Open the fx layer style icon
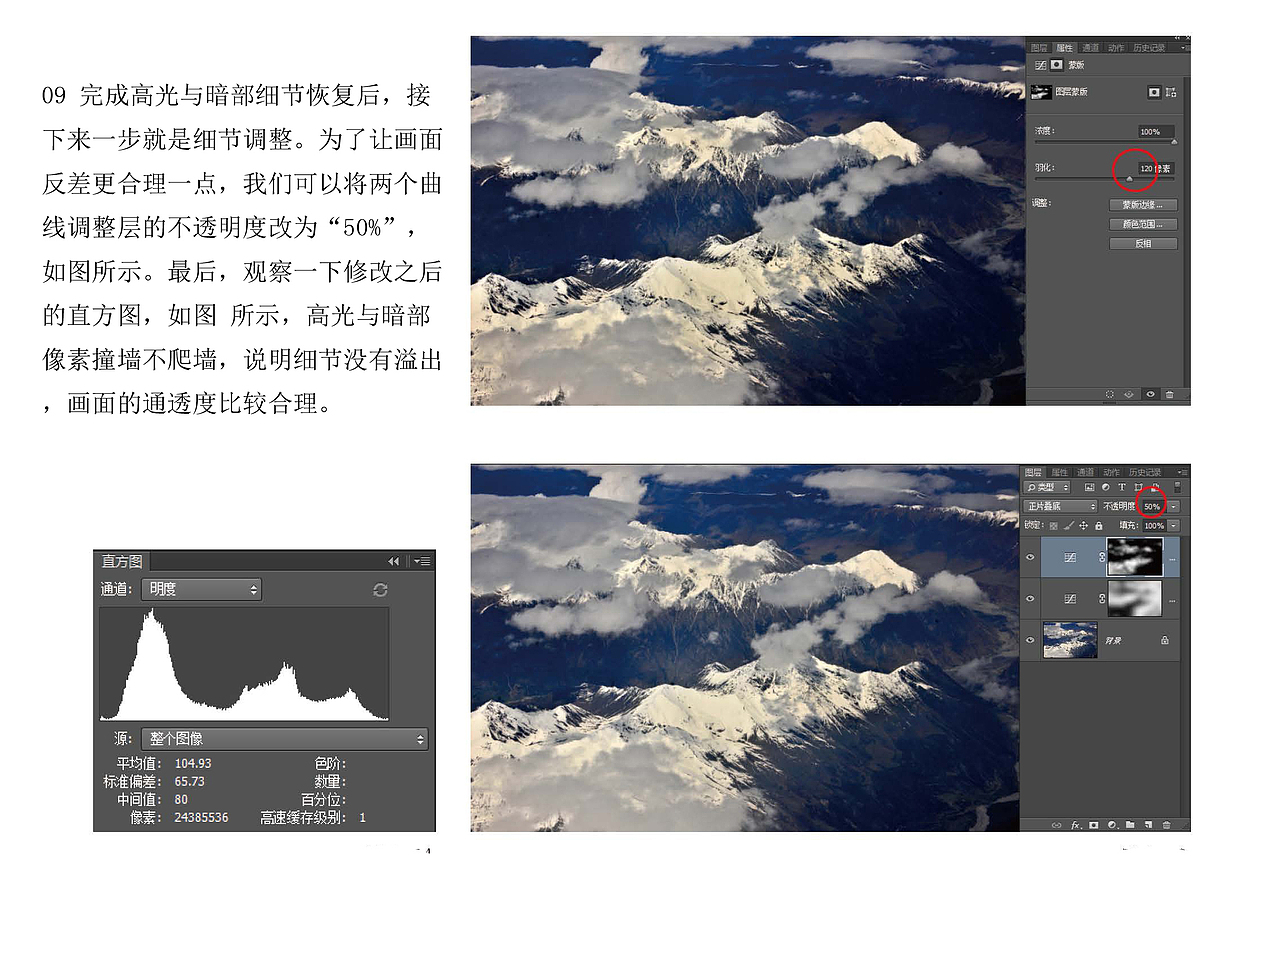 (1075, 825)
